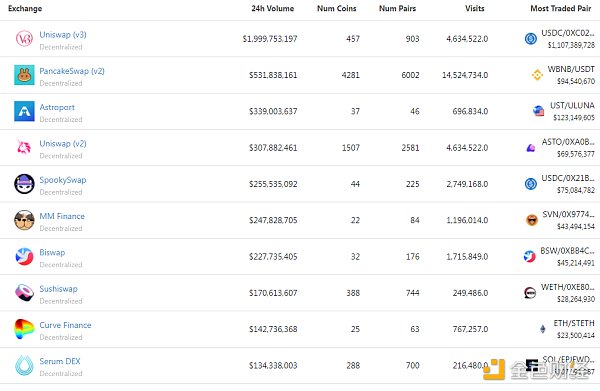Sort by Visits column header
The width and height of the screenshot is (600, 391).
click(475, 8)
